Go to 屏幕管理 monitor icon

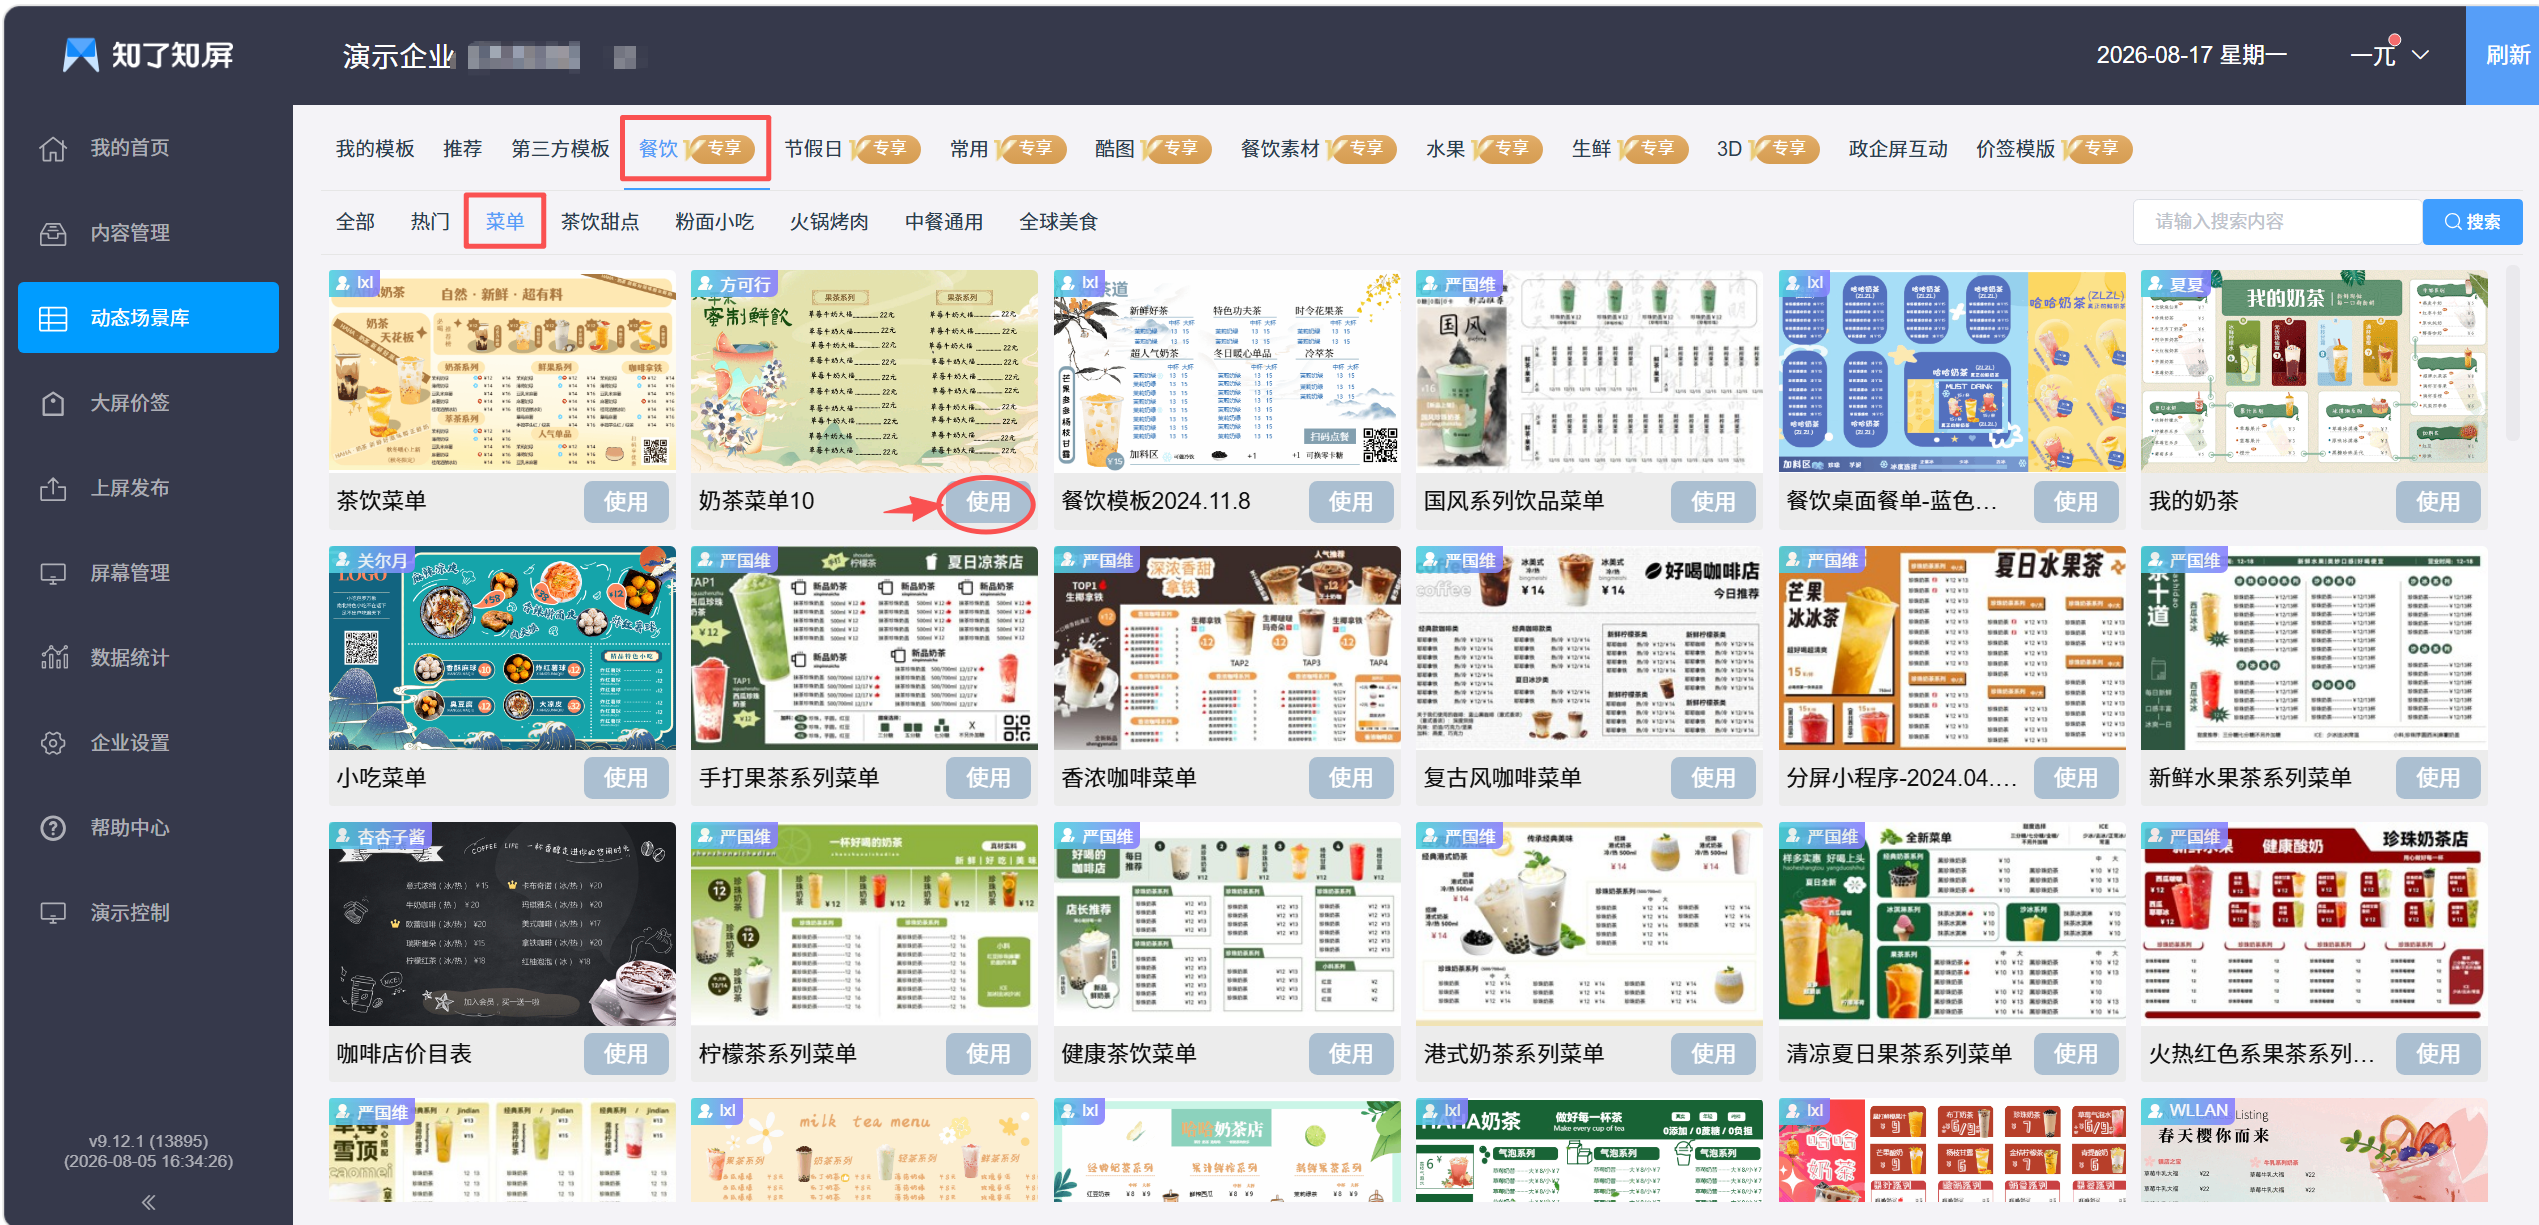coord(53,574)
